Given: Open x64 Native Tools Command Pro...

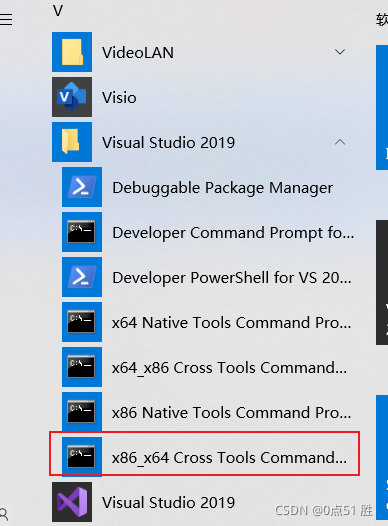Looking at the screenshot, I should point(231,323).
